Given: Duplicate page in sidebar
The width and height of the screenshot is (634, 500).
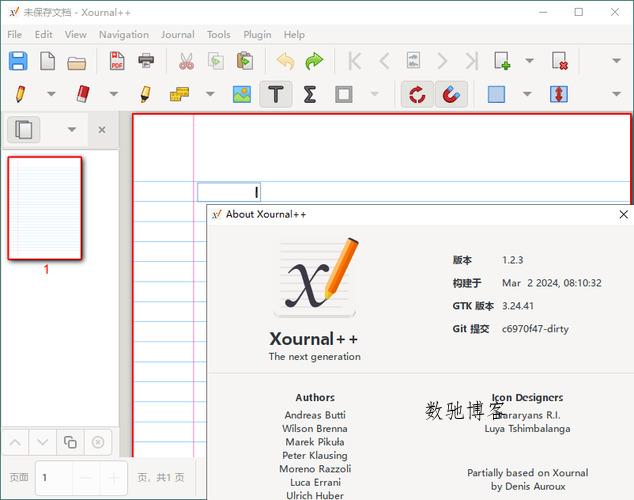Looking at the screenshot, I should (70, 442).
